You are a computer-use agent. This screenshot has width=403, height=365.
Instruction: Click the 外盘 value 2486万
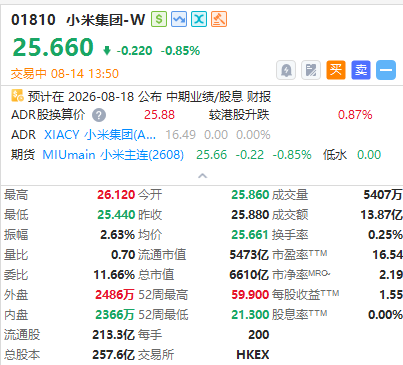pyautogui.click(x=115, y=295)
